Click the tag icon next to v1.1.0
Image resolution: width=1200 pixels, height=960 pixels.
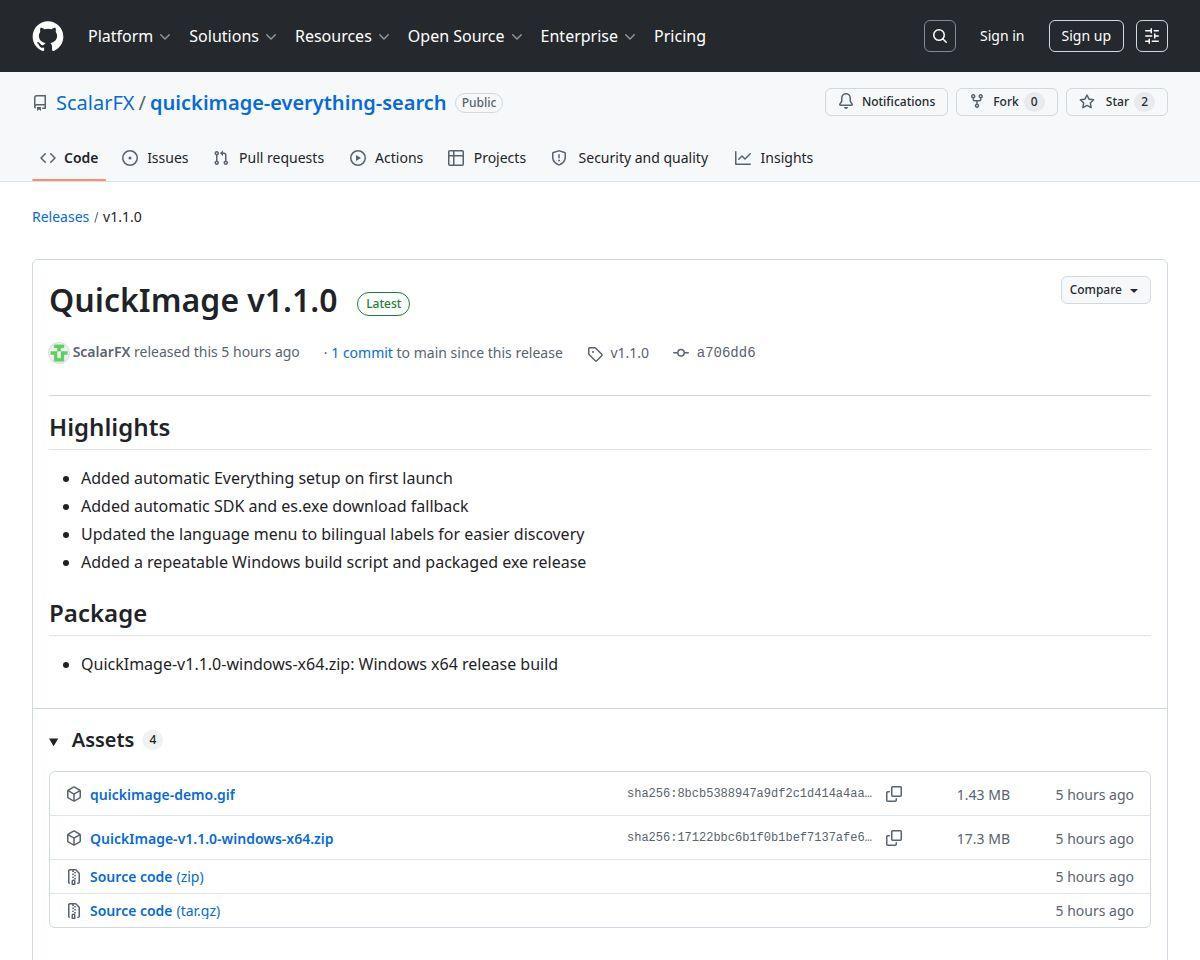[595, 354]
